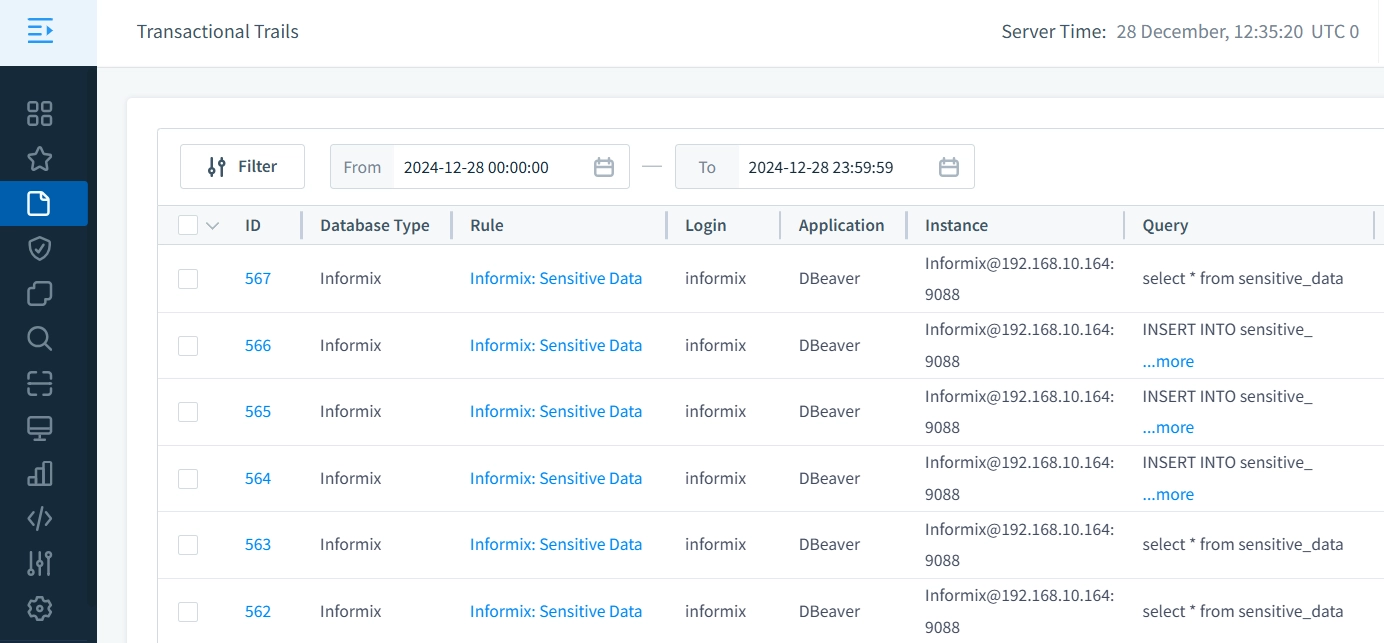Open Informix: Sensitive Data rule in row 563

[x=556, y=545]
